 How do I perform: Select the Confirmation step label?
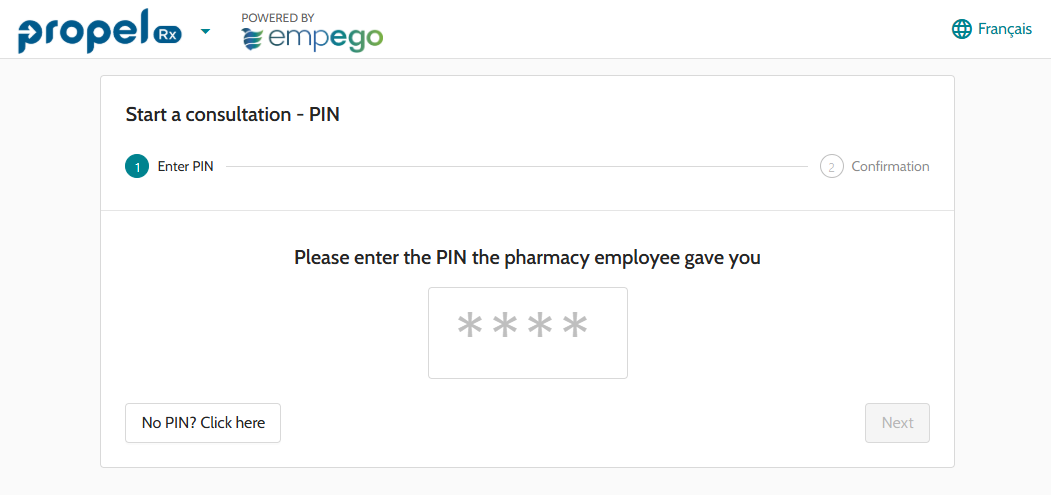coord(890,167)
